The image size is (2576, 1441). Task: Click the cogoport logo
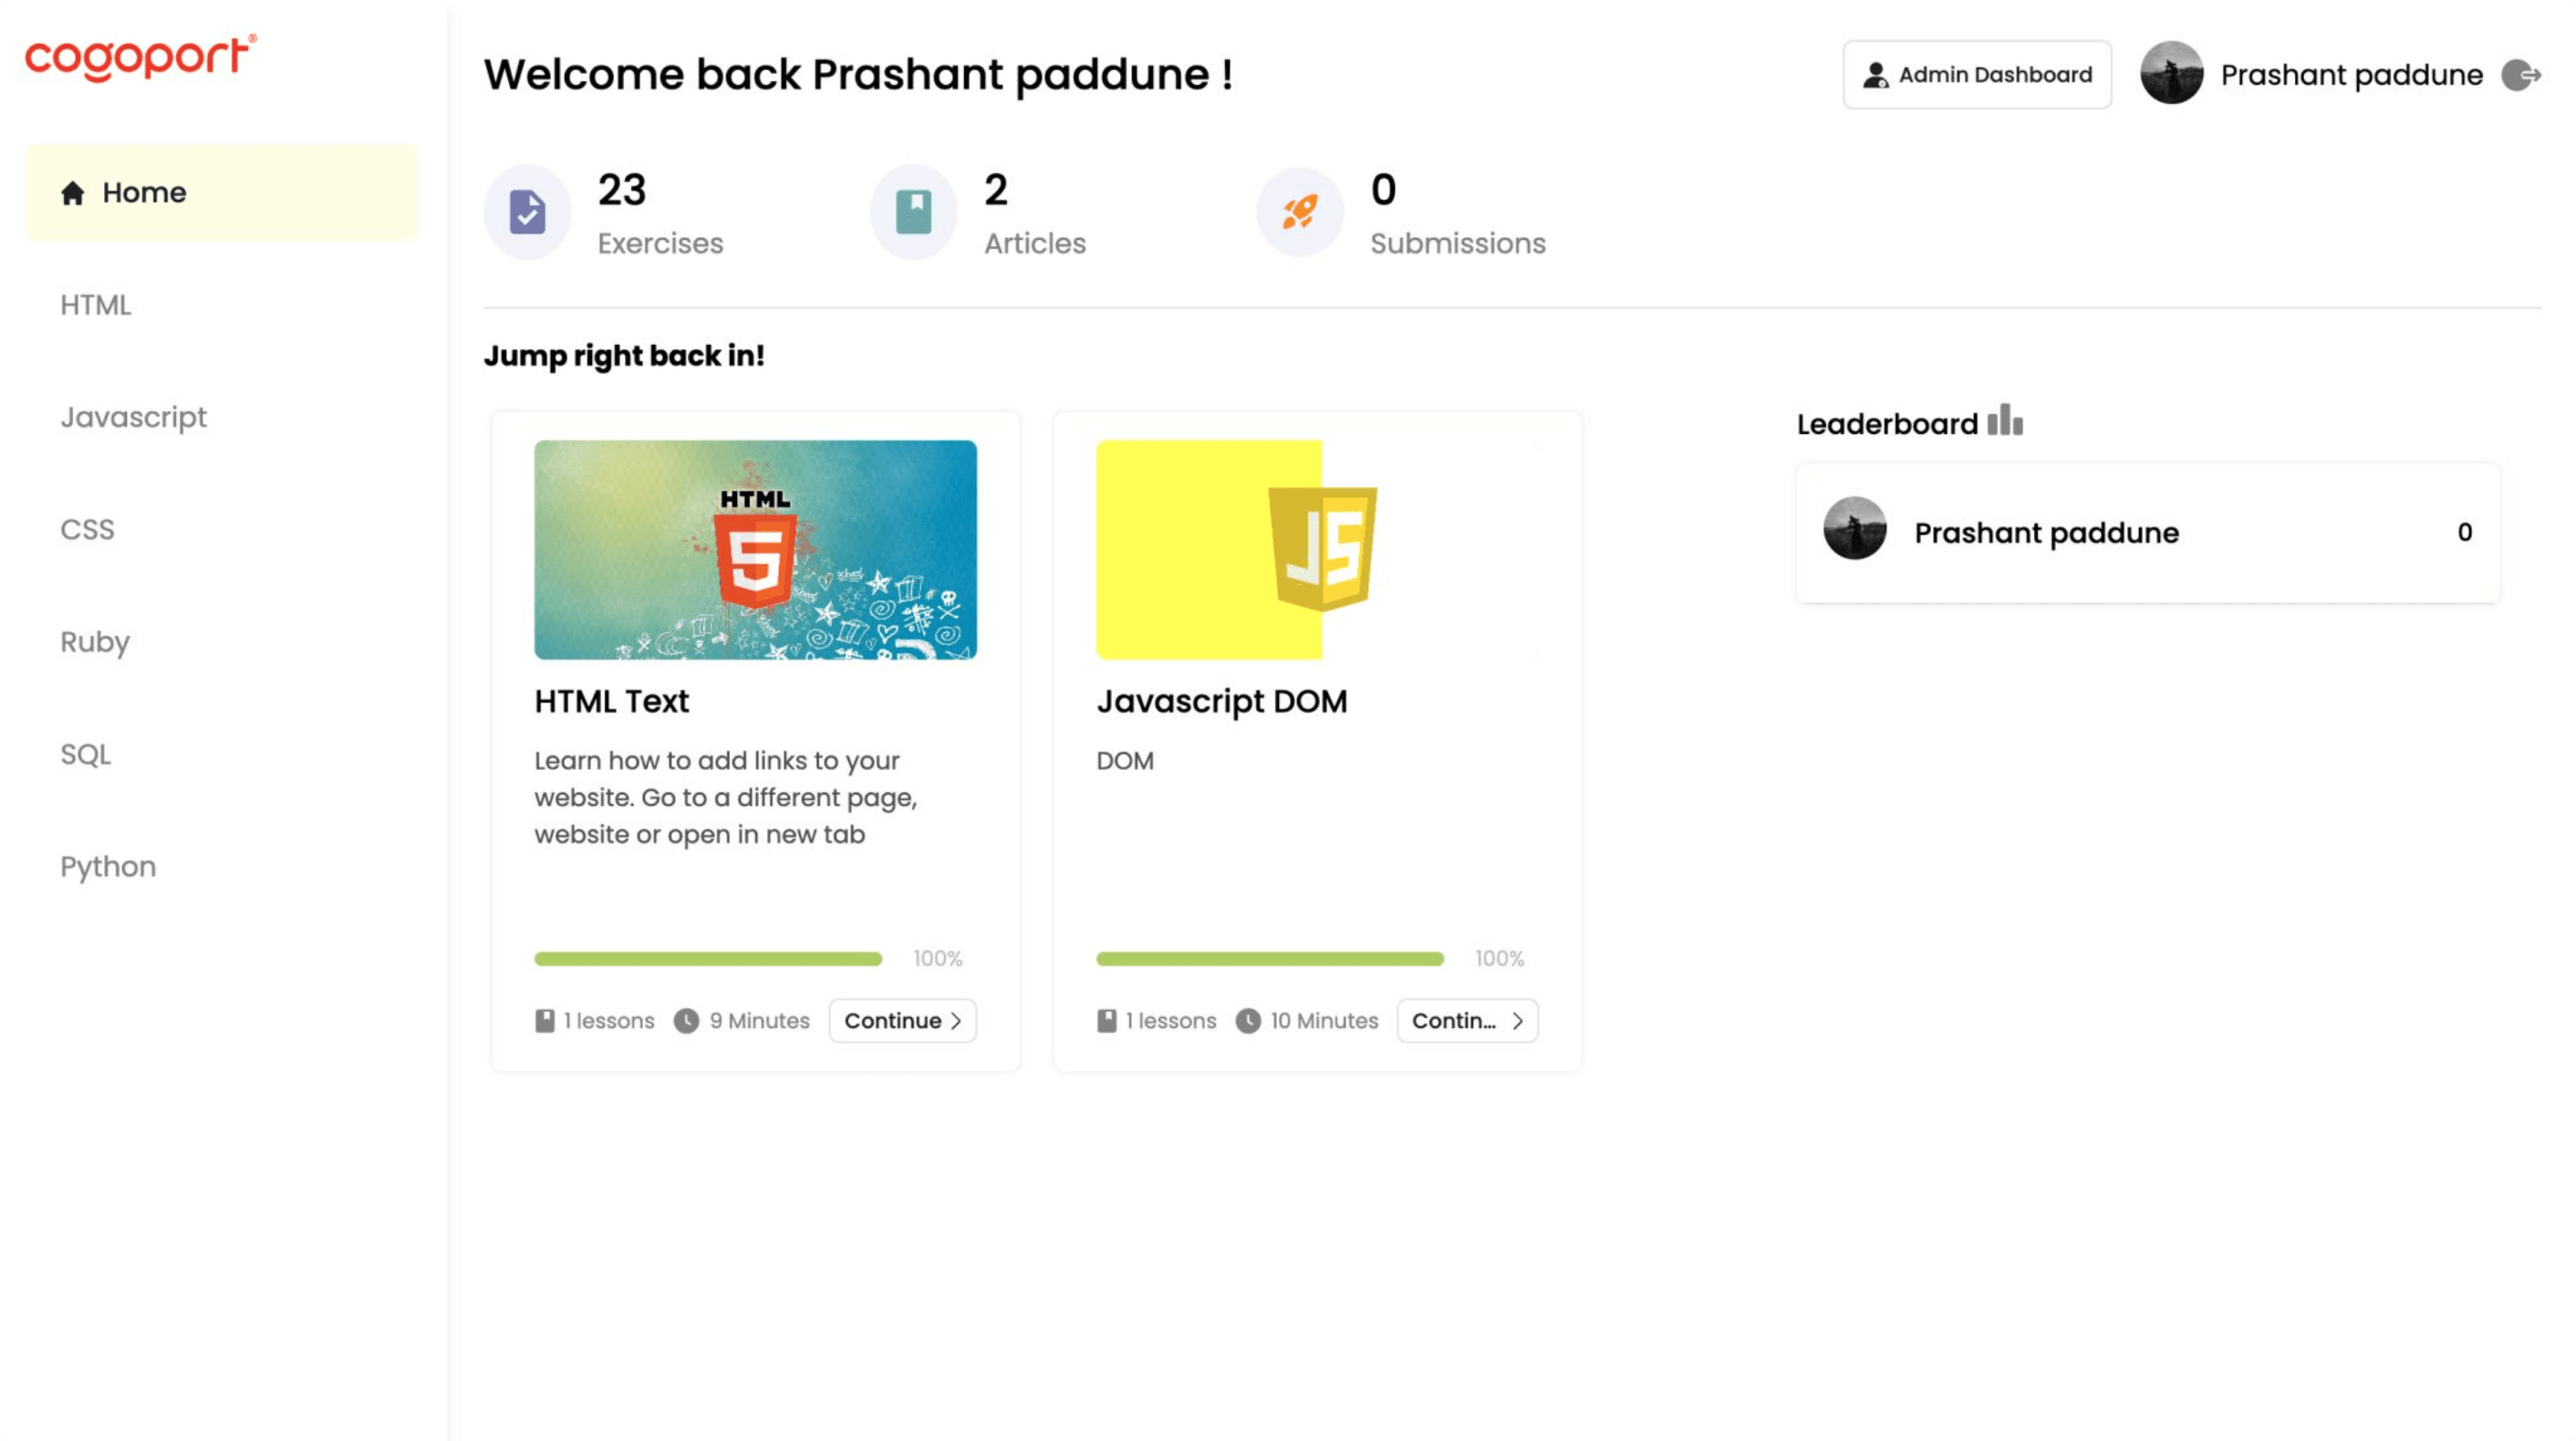pyautogui.click(x=140, y=57)
